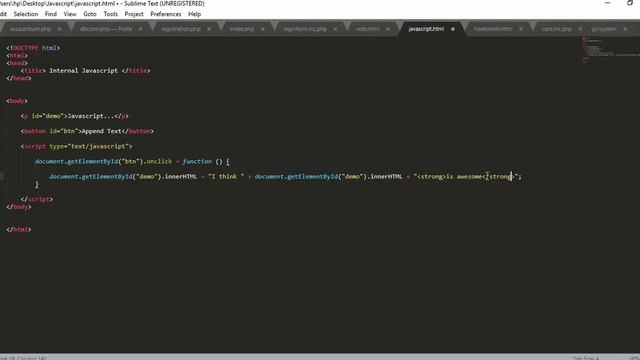640x360 pixels.
Task: Close the dbconn.php — Posts tab
Action: coord(140,29)
